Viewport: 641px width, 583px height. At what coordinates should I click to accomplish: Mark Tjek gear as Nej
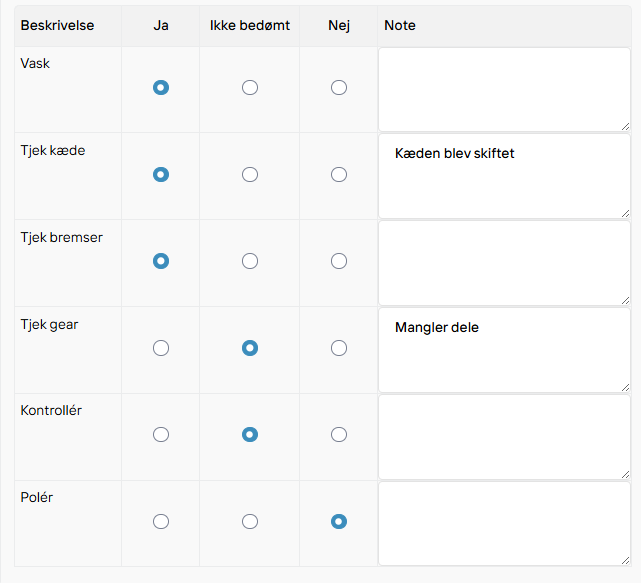pyautogui.click(x=339, y=348)
